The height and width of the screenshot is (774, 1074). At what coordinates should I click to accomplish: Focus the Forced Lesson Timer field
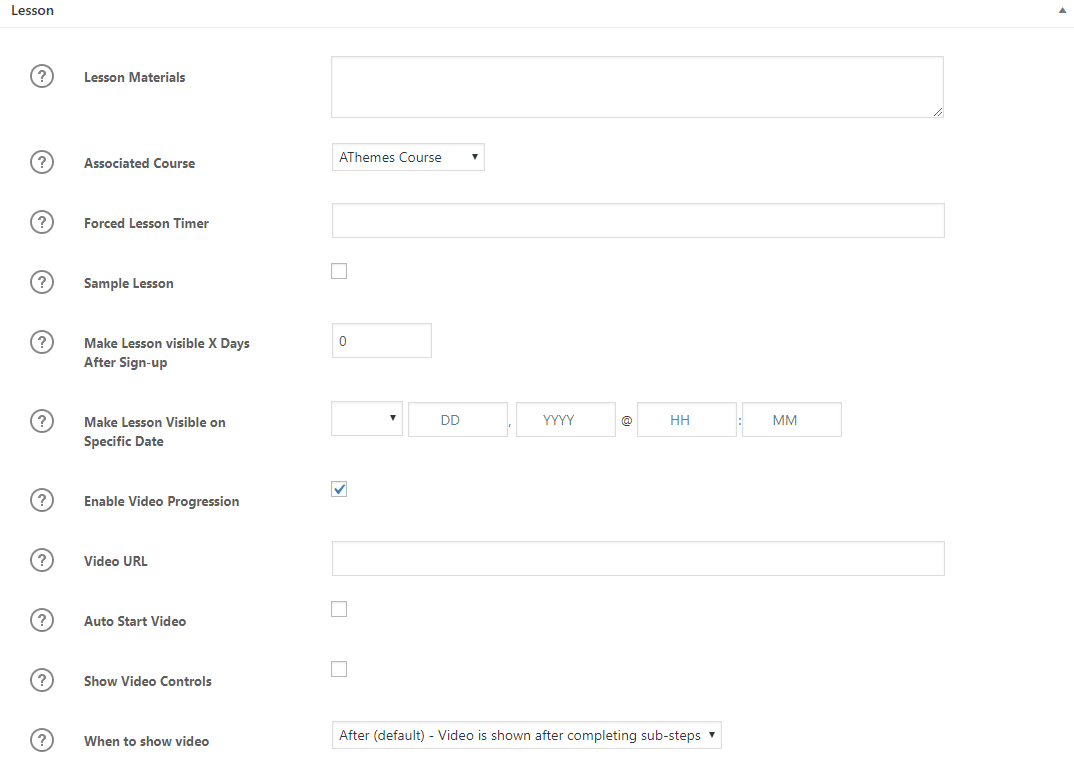(x=637, y=221)
